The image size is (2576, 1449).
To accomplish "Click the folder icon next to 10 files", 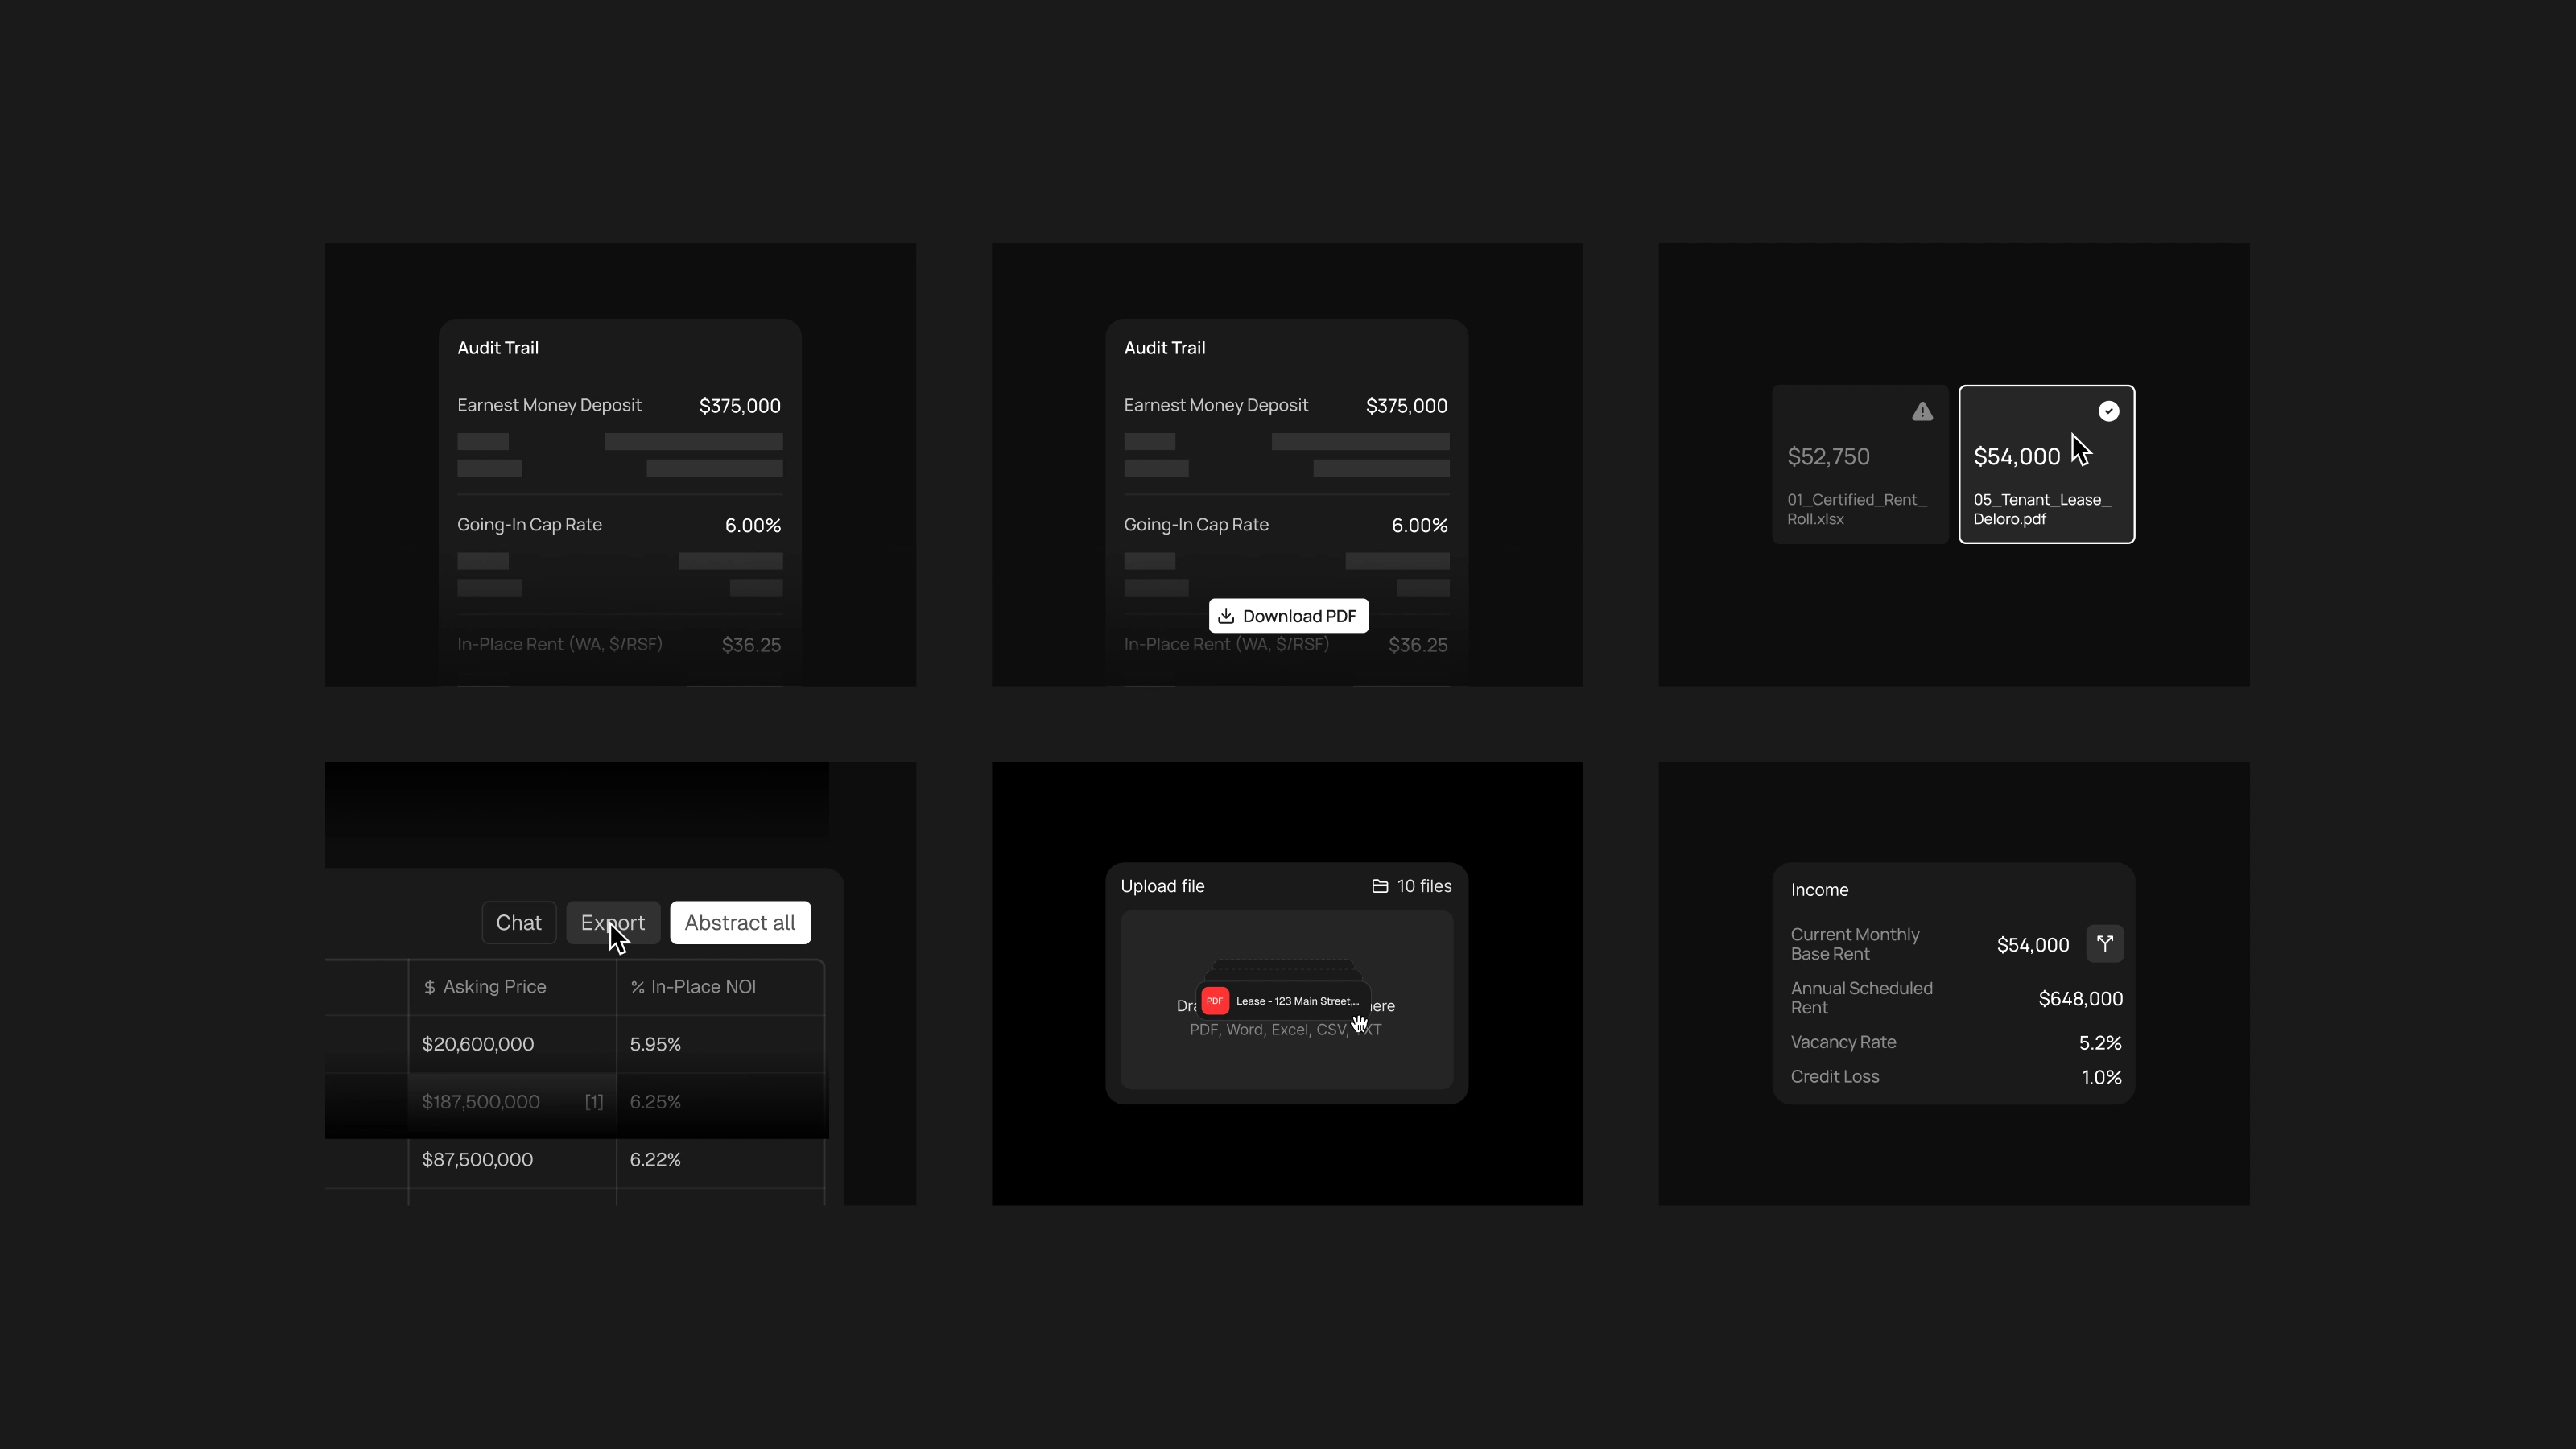I will (1380, 886).
